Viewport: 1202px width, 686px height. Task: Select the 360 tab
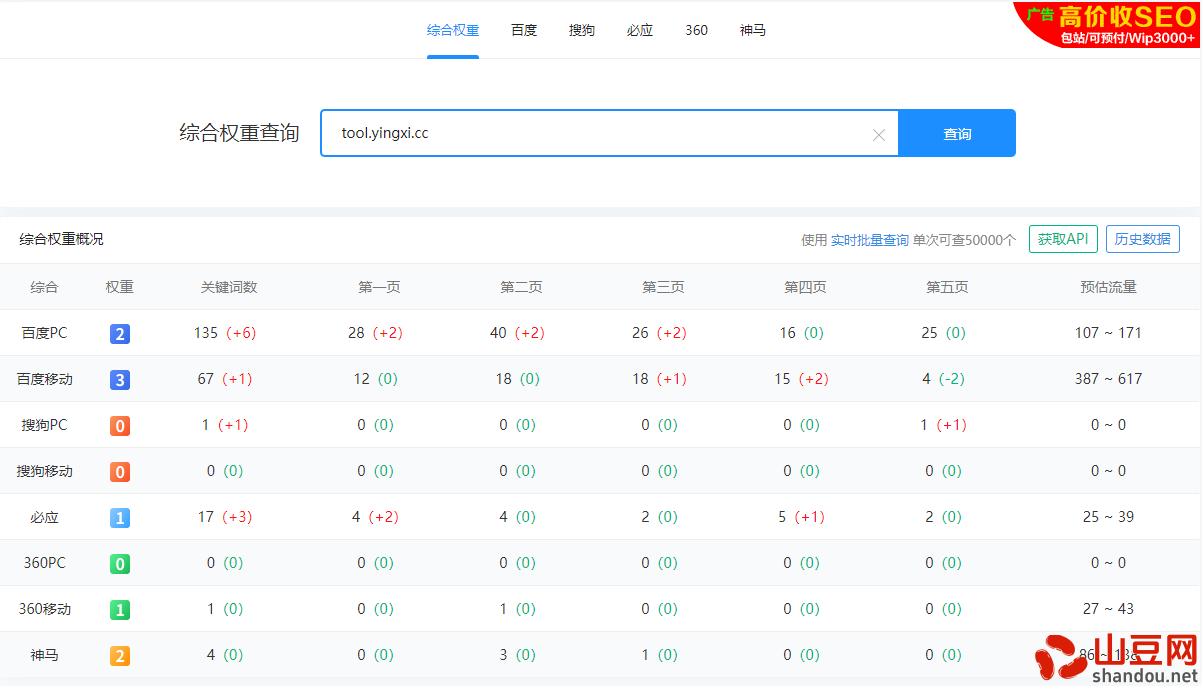tap(696, 30)
